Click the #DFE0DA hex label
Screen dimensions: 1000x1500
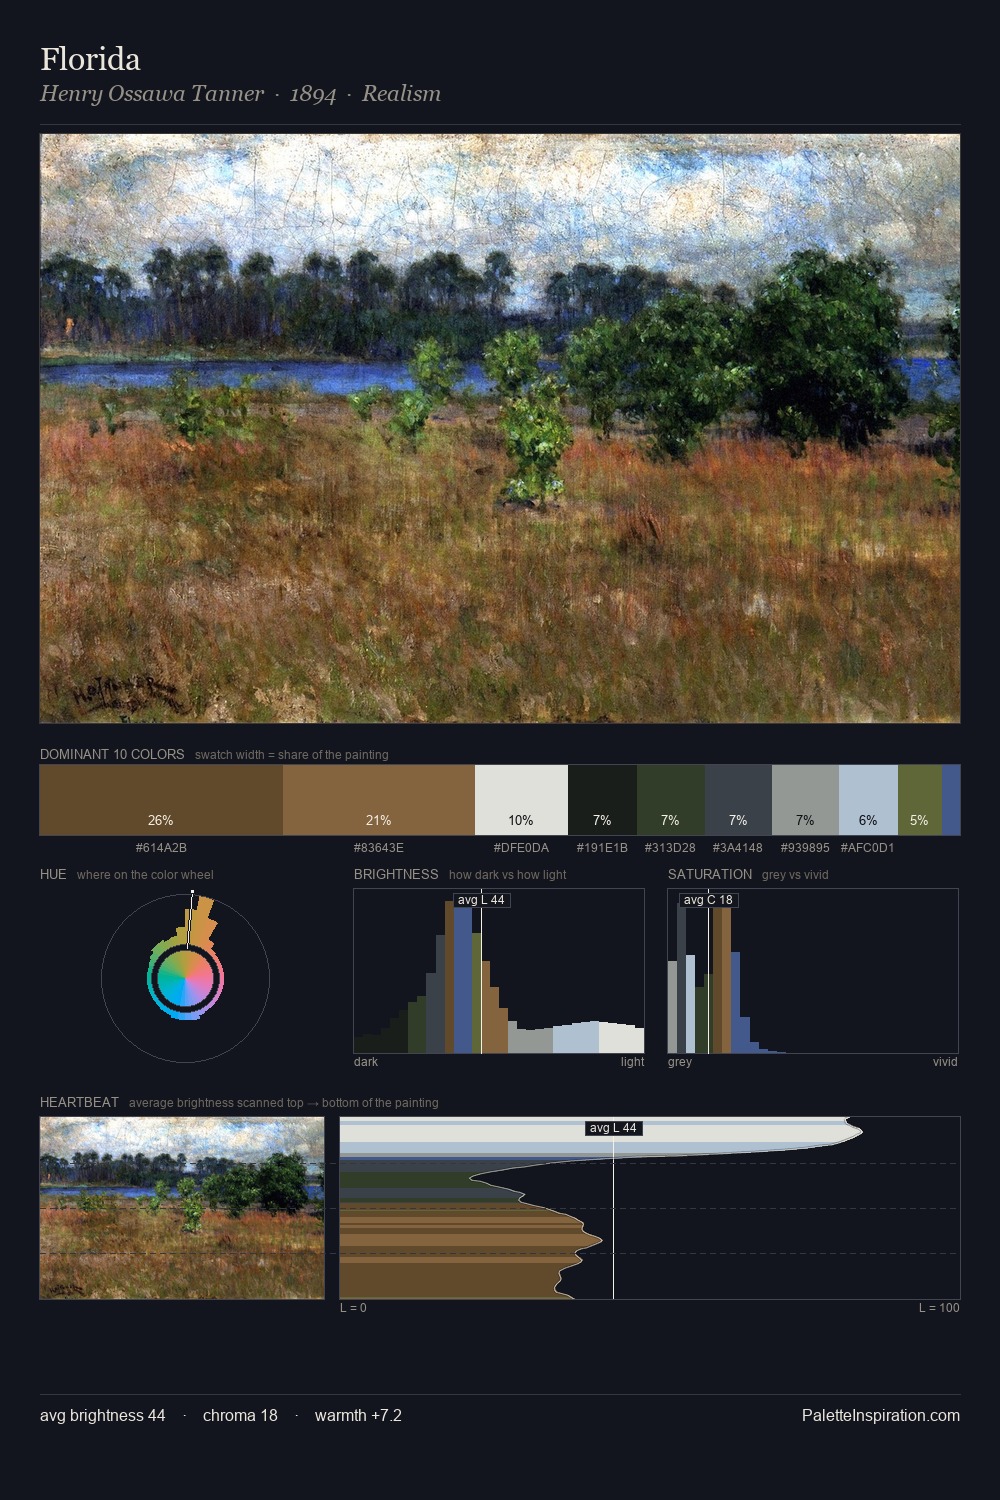[521, 847]
